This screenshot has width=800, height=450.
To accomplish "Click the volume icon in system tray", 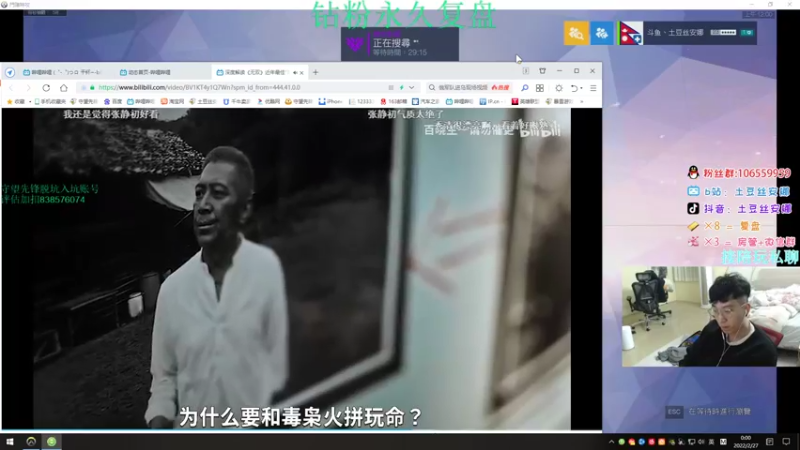I will (x=701, y=442).
